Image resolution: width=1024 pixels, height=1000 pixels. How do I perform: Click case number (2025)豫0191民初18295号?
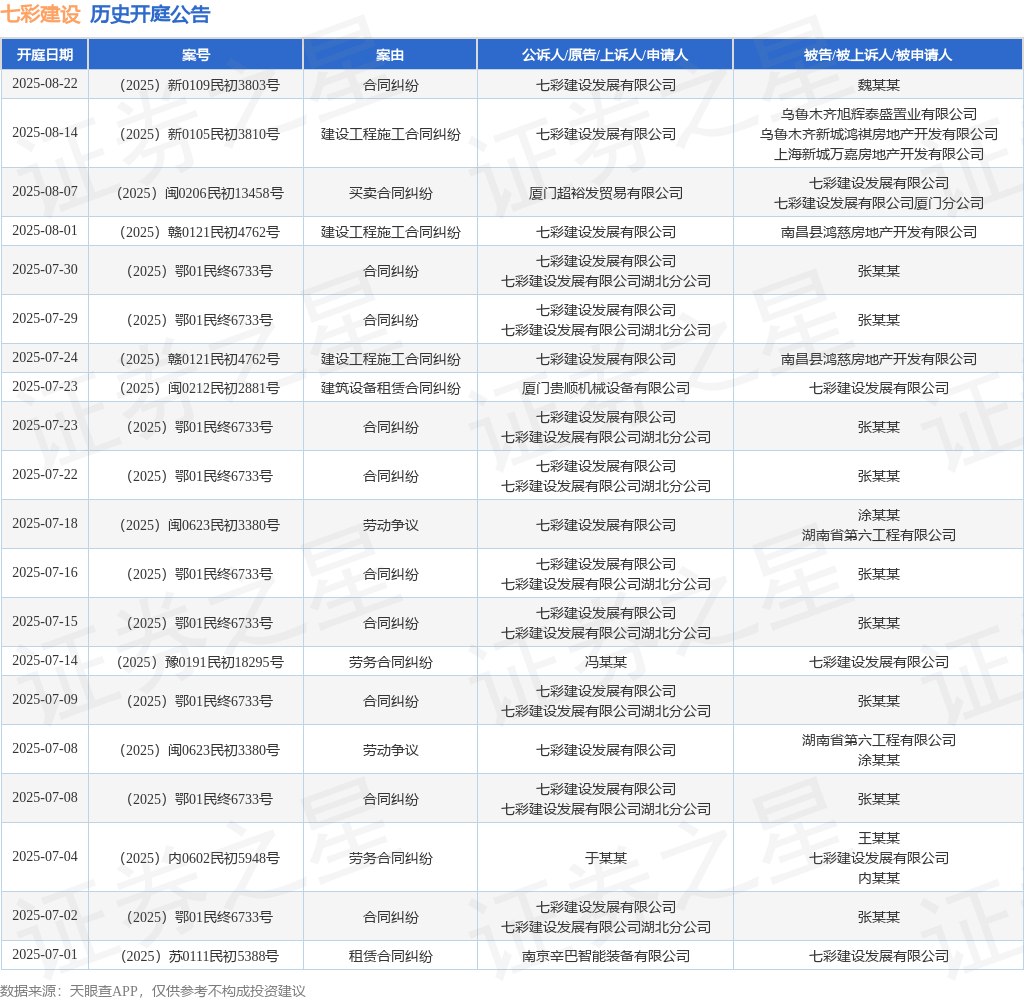(199, 662)
